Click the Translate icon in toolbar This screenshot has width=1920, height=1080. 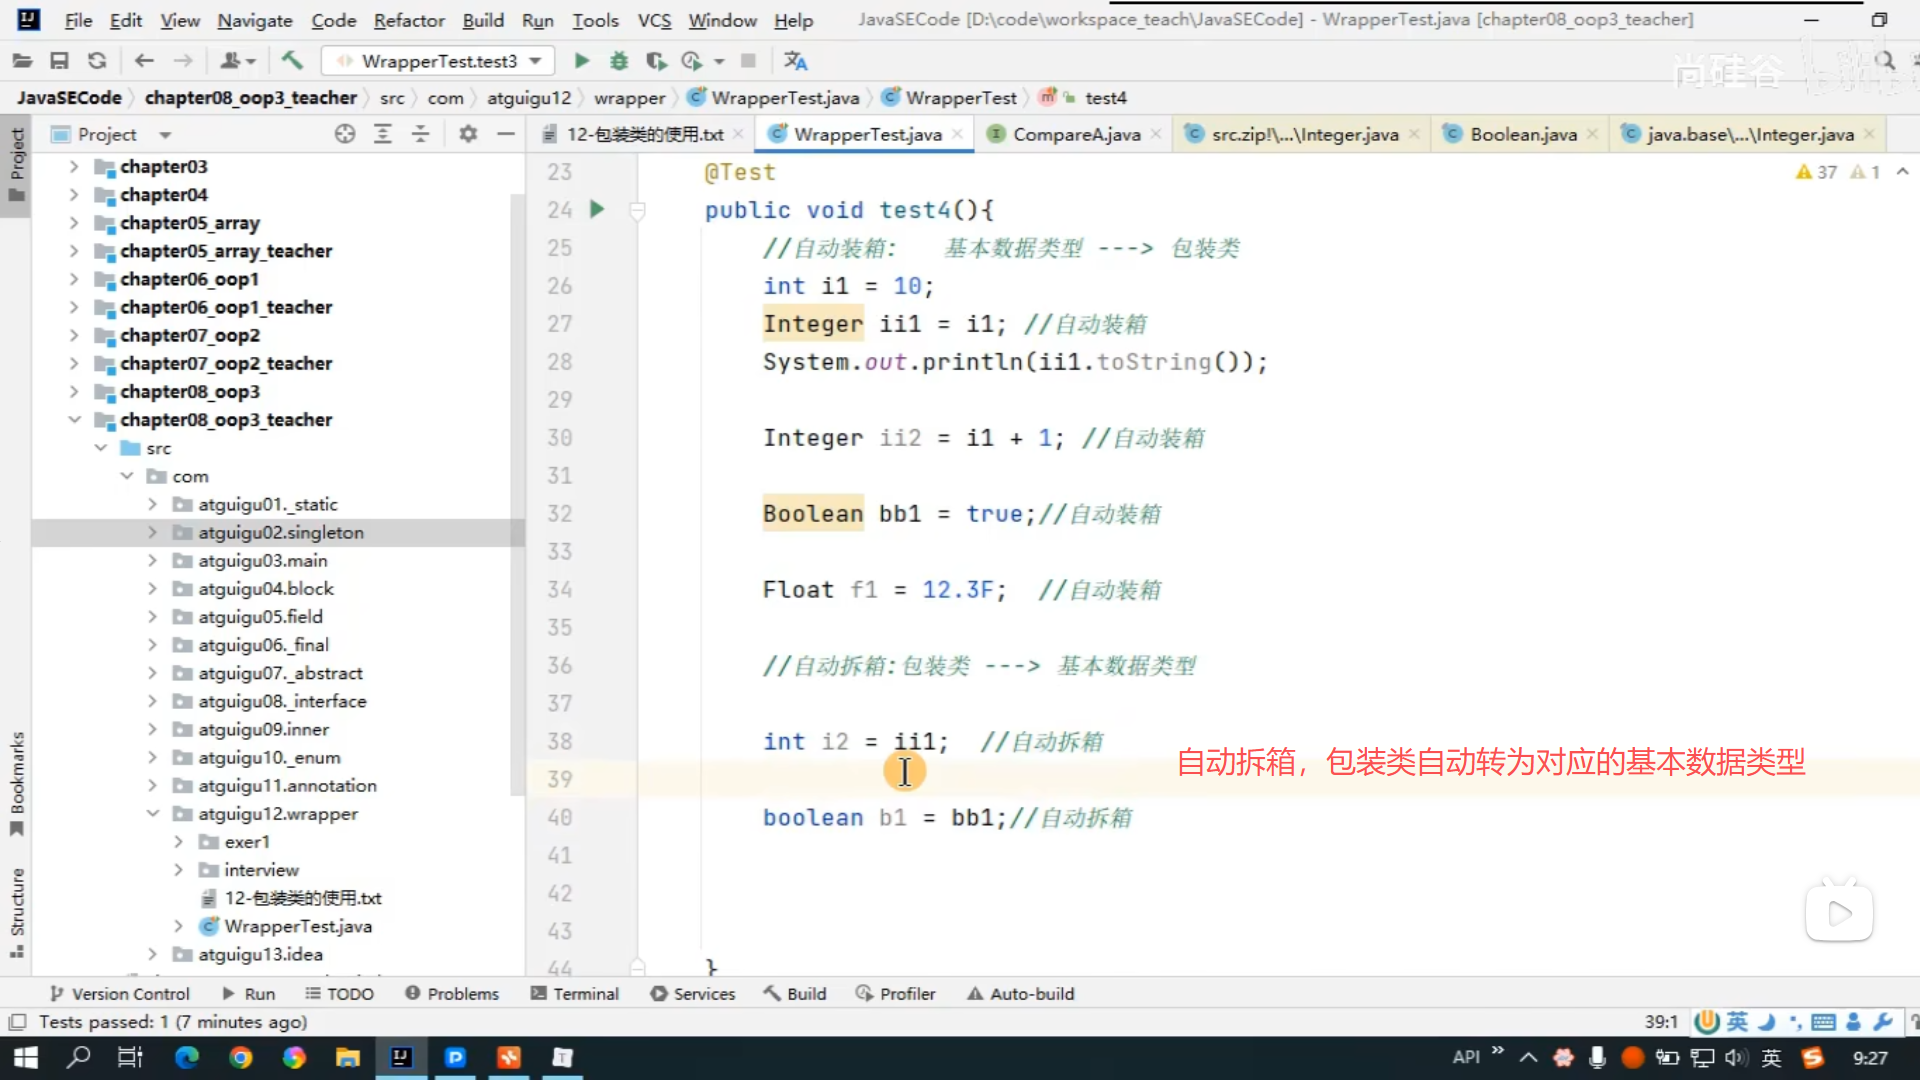[x=795, y=61]
